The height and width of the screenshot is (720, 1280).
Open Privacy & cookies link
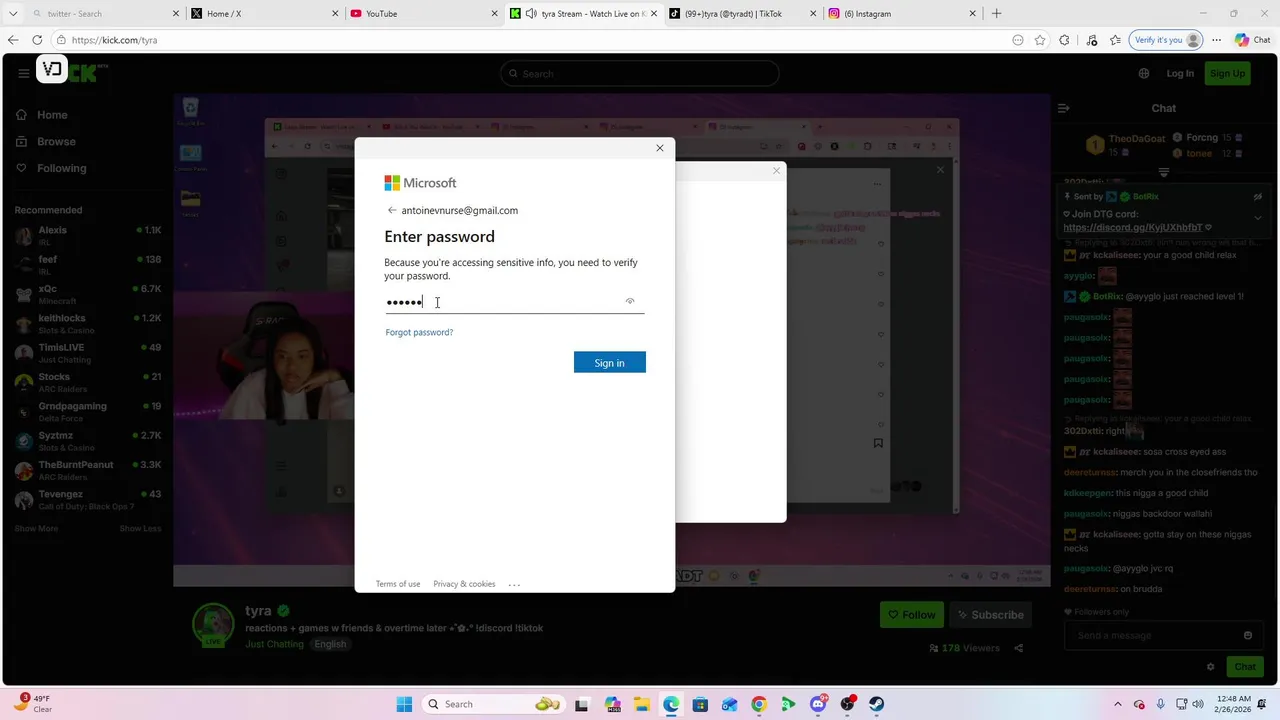[x=464, y=584]
